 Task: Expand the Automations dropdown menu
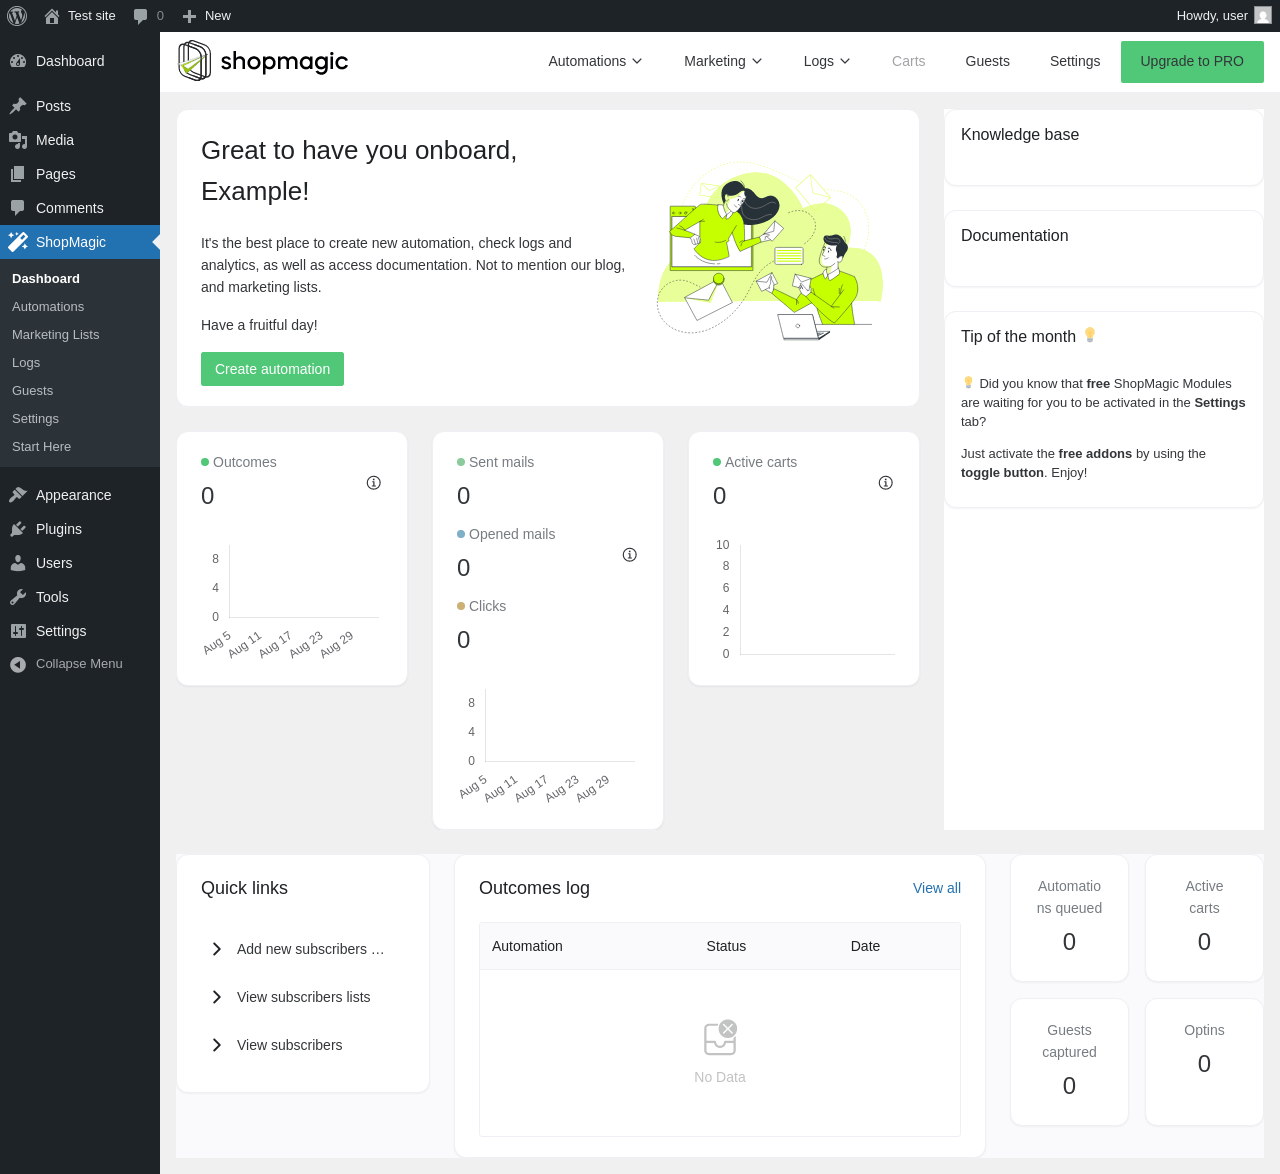point(595,61)
